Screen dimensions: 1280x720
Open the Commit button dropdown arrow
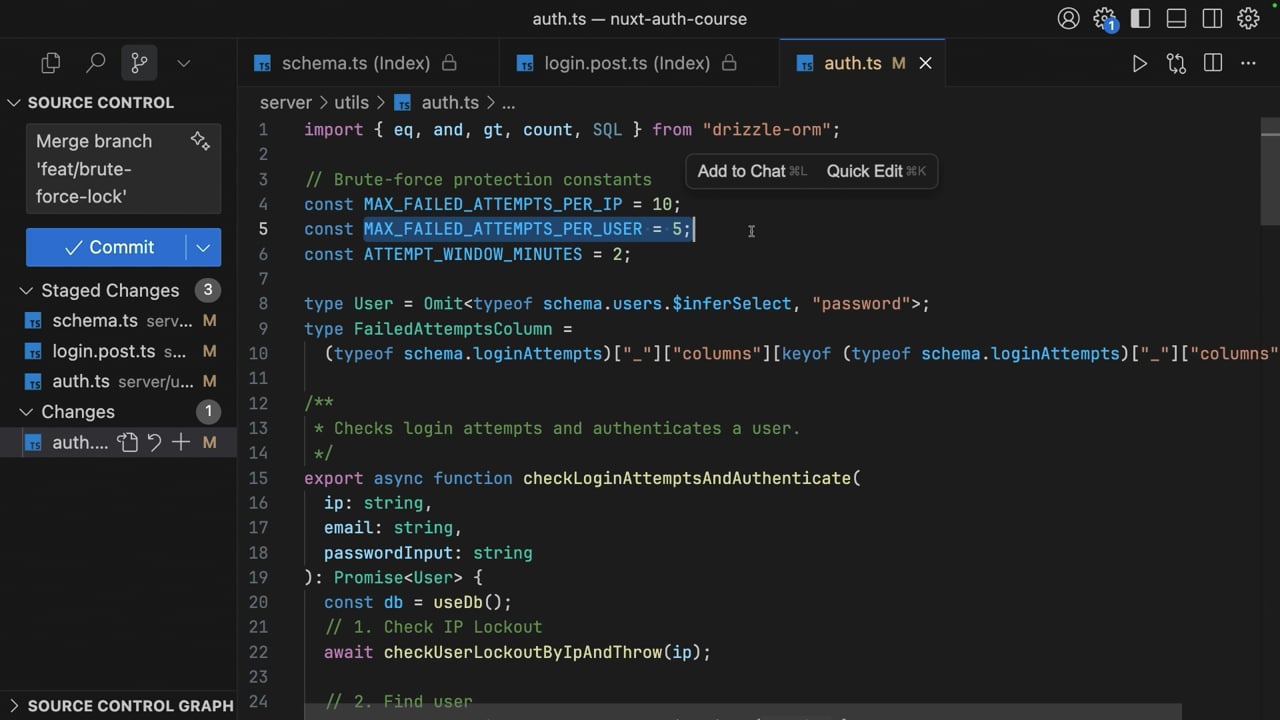point(203,247)
